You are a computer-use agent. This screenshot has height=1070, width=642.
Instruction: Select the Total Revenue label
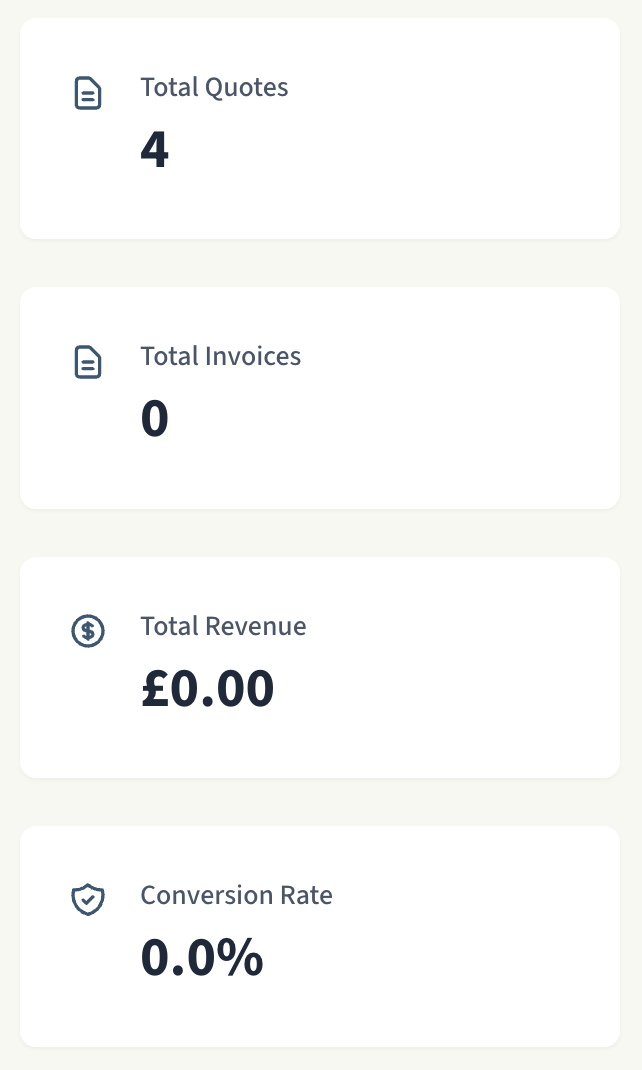tap(223, 626)
